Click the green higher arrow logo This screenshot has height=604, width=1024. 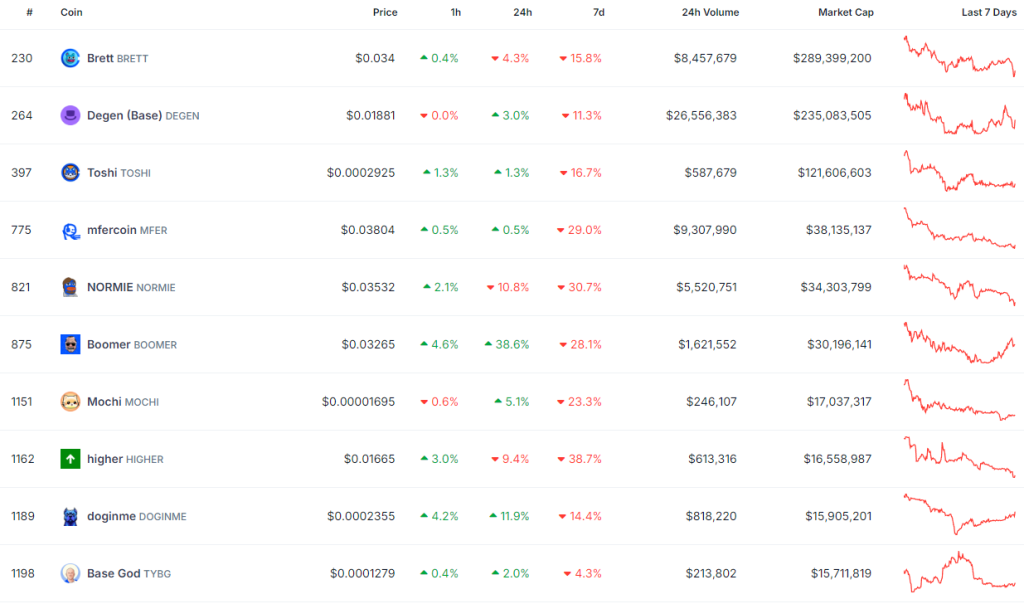pyautogui.click(x=69, y=458)
